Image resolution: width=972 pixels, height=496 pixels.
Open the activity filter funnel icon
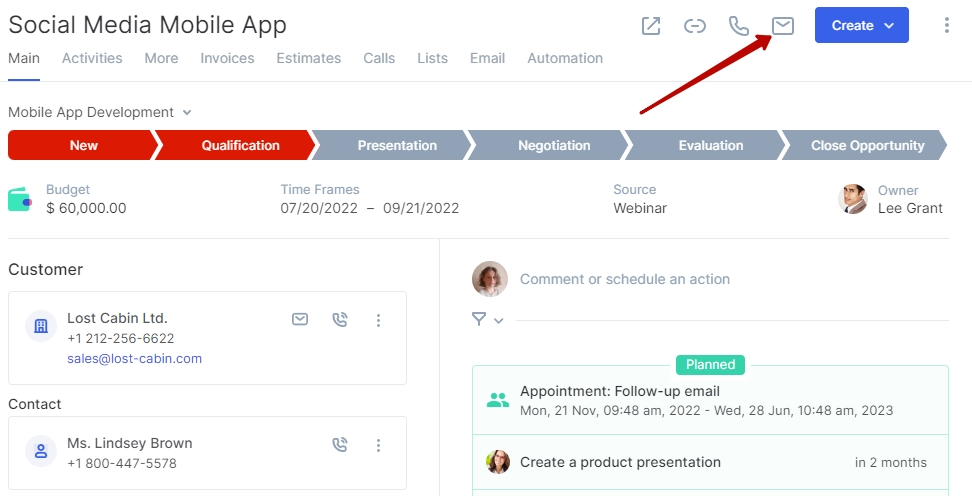pos(479,319)
